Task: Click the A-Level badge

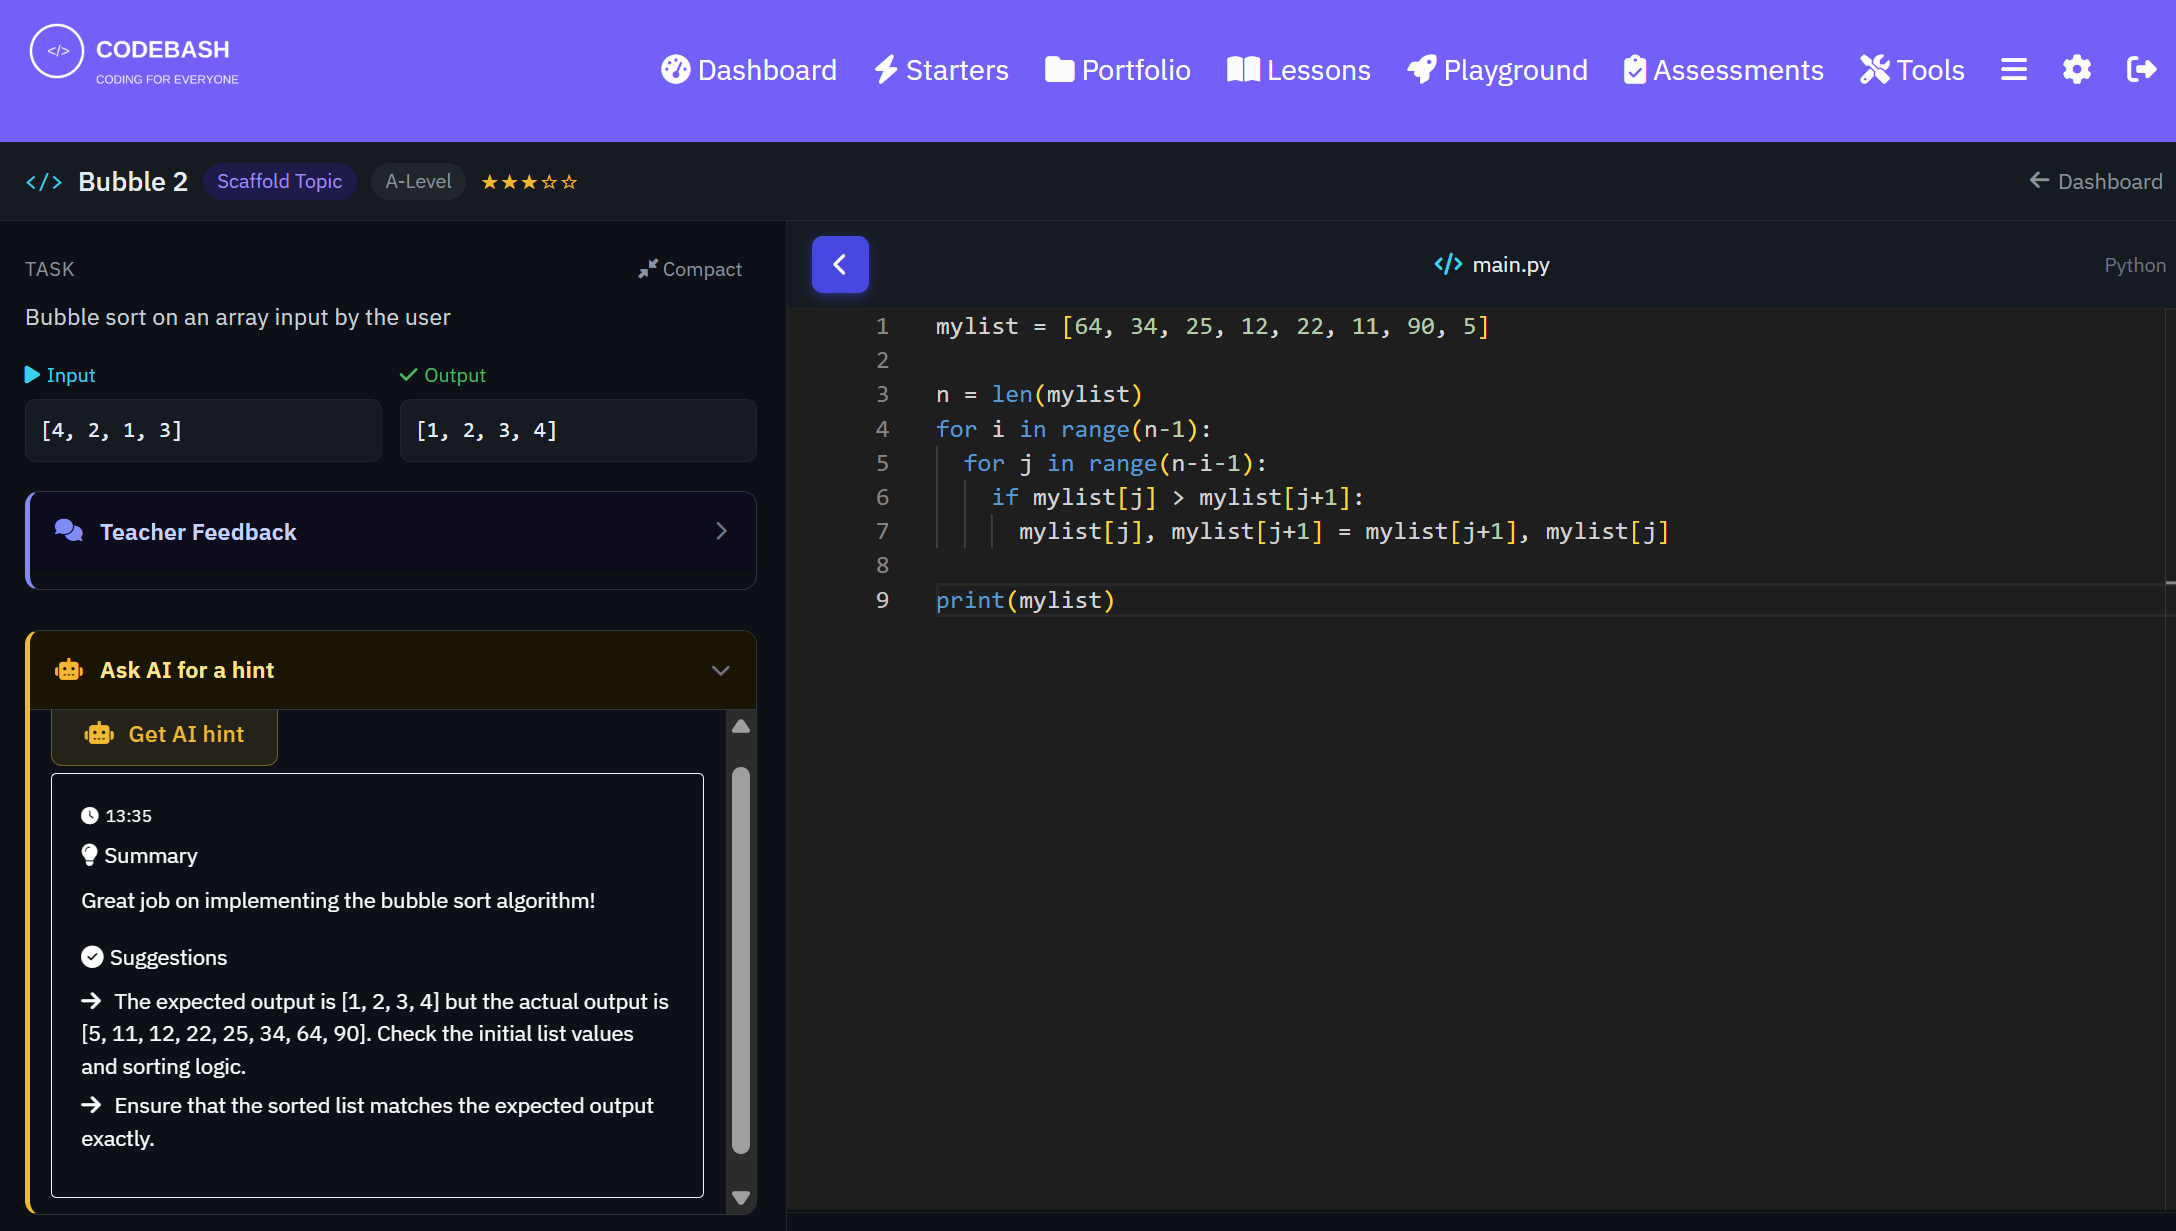Action: point(418,181)
